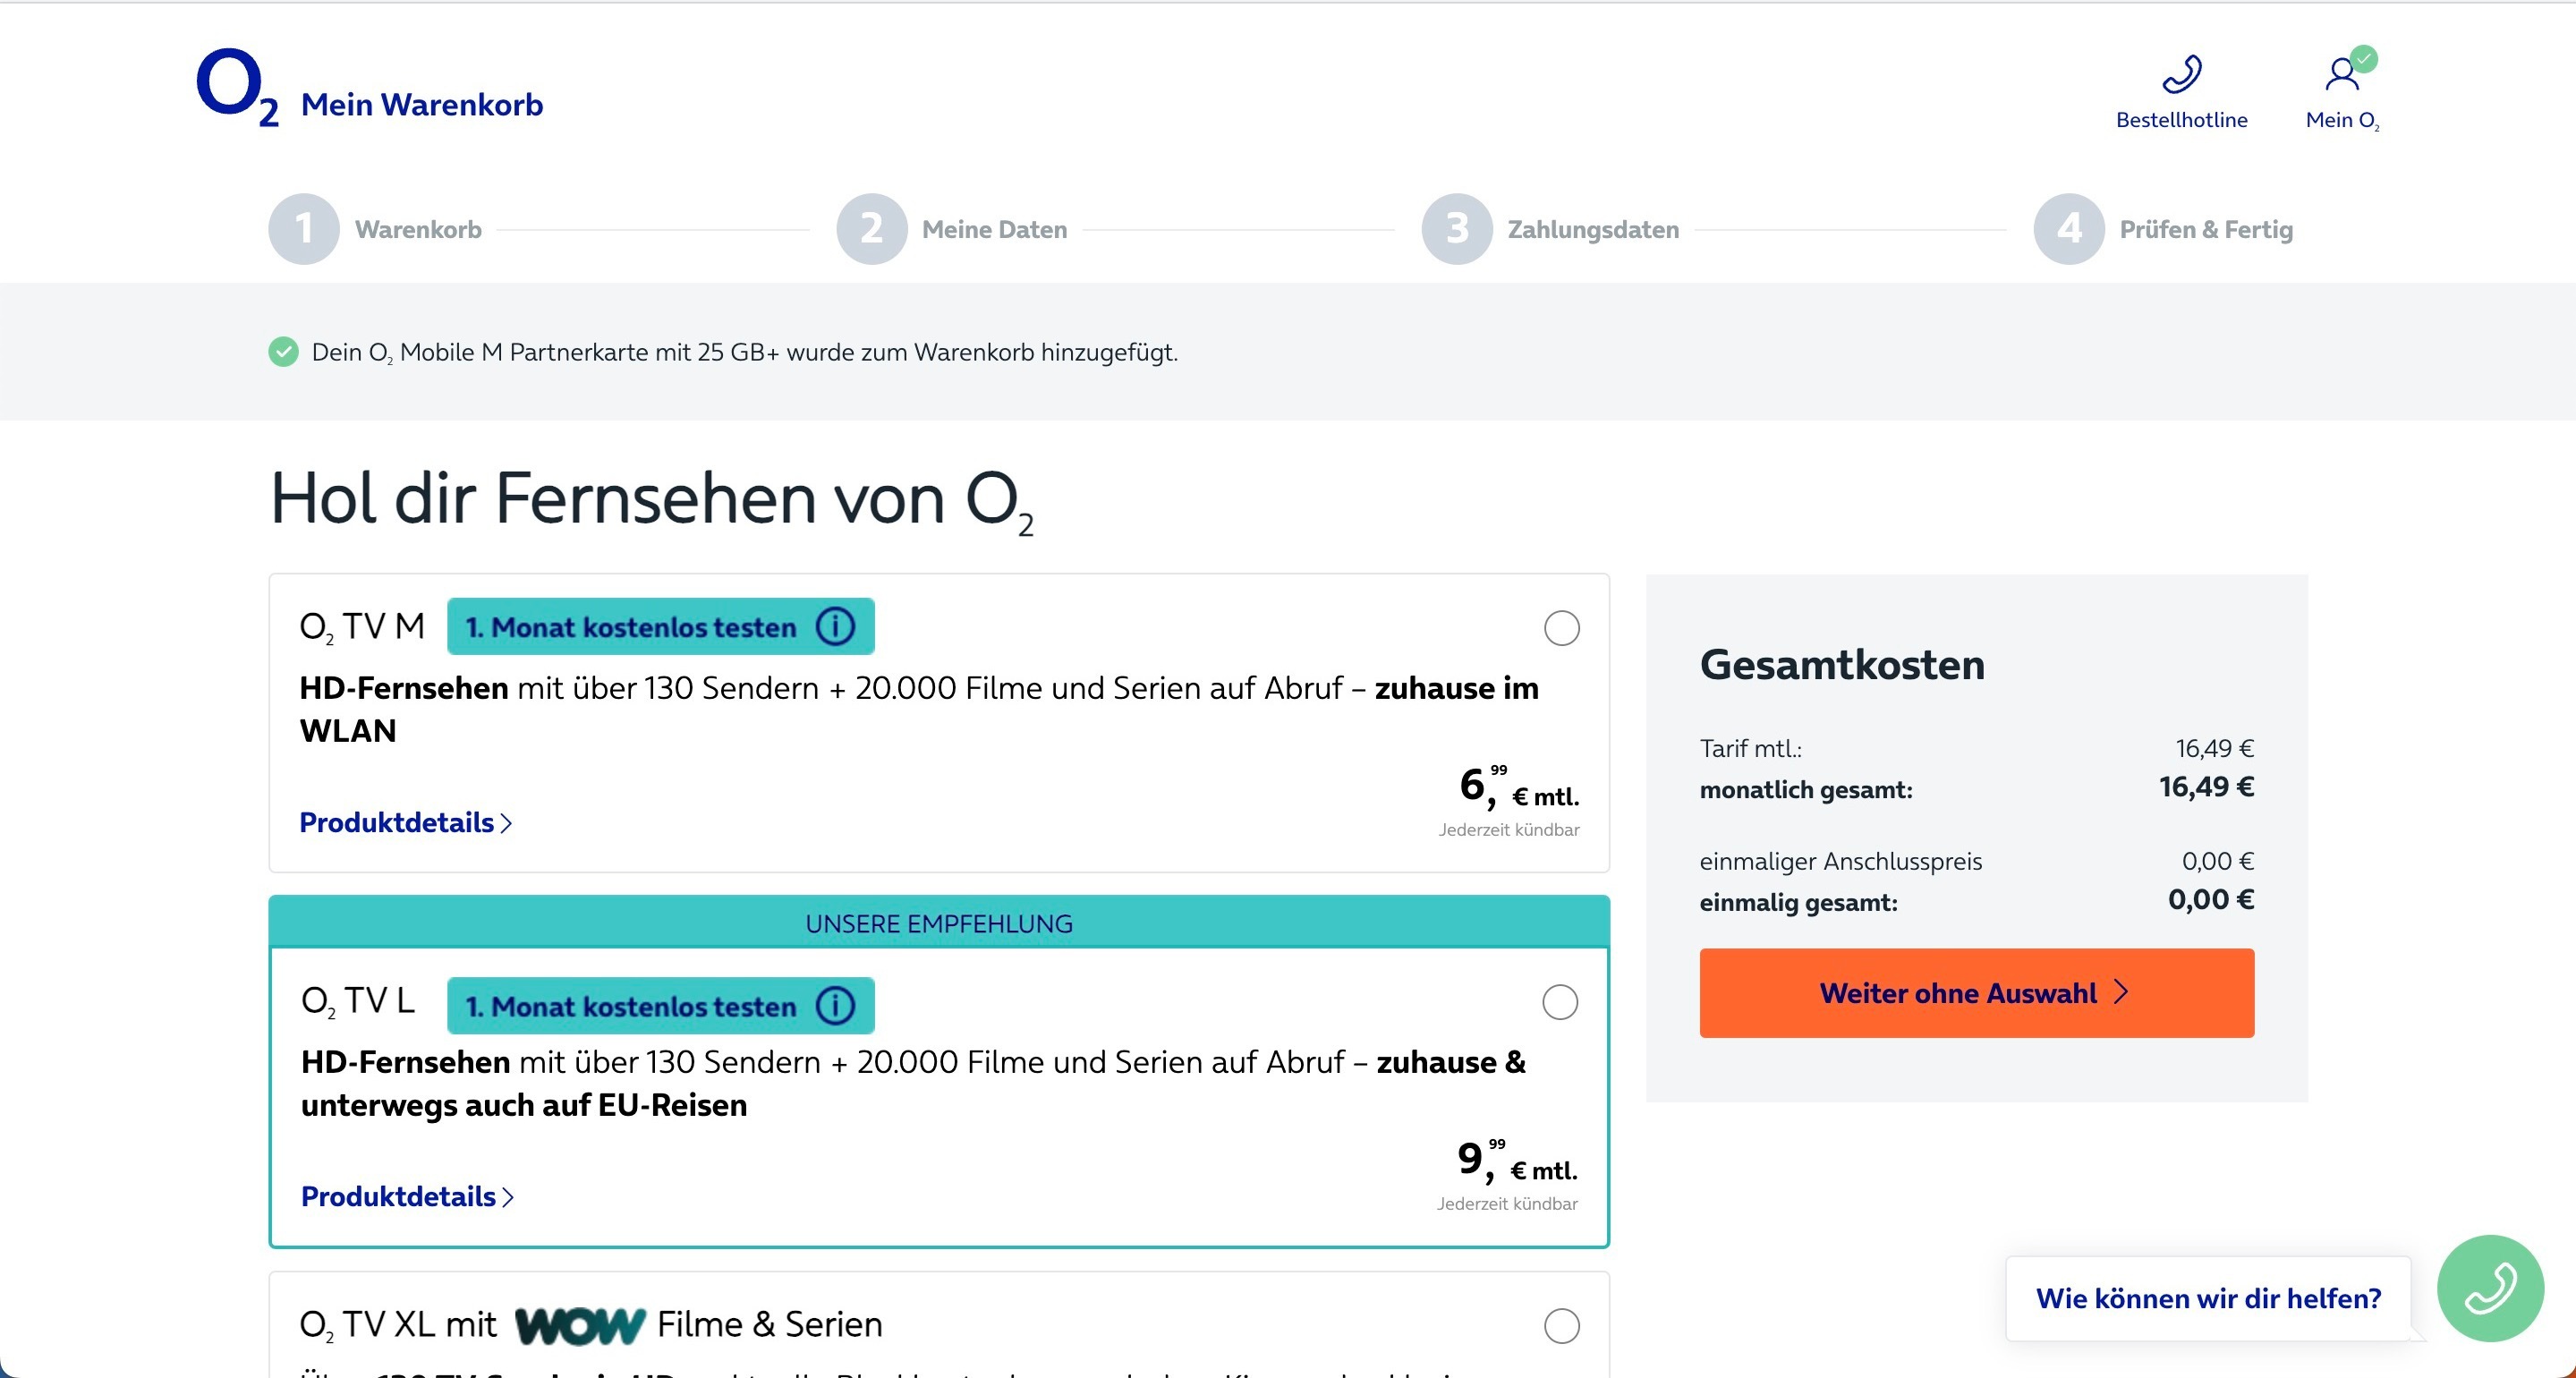This screenshot has width=2576, height=1378.
Task: Expand Produktdetails for O2 TV M
Action: [406, 823]
